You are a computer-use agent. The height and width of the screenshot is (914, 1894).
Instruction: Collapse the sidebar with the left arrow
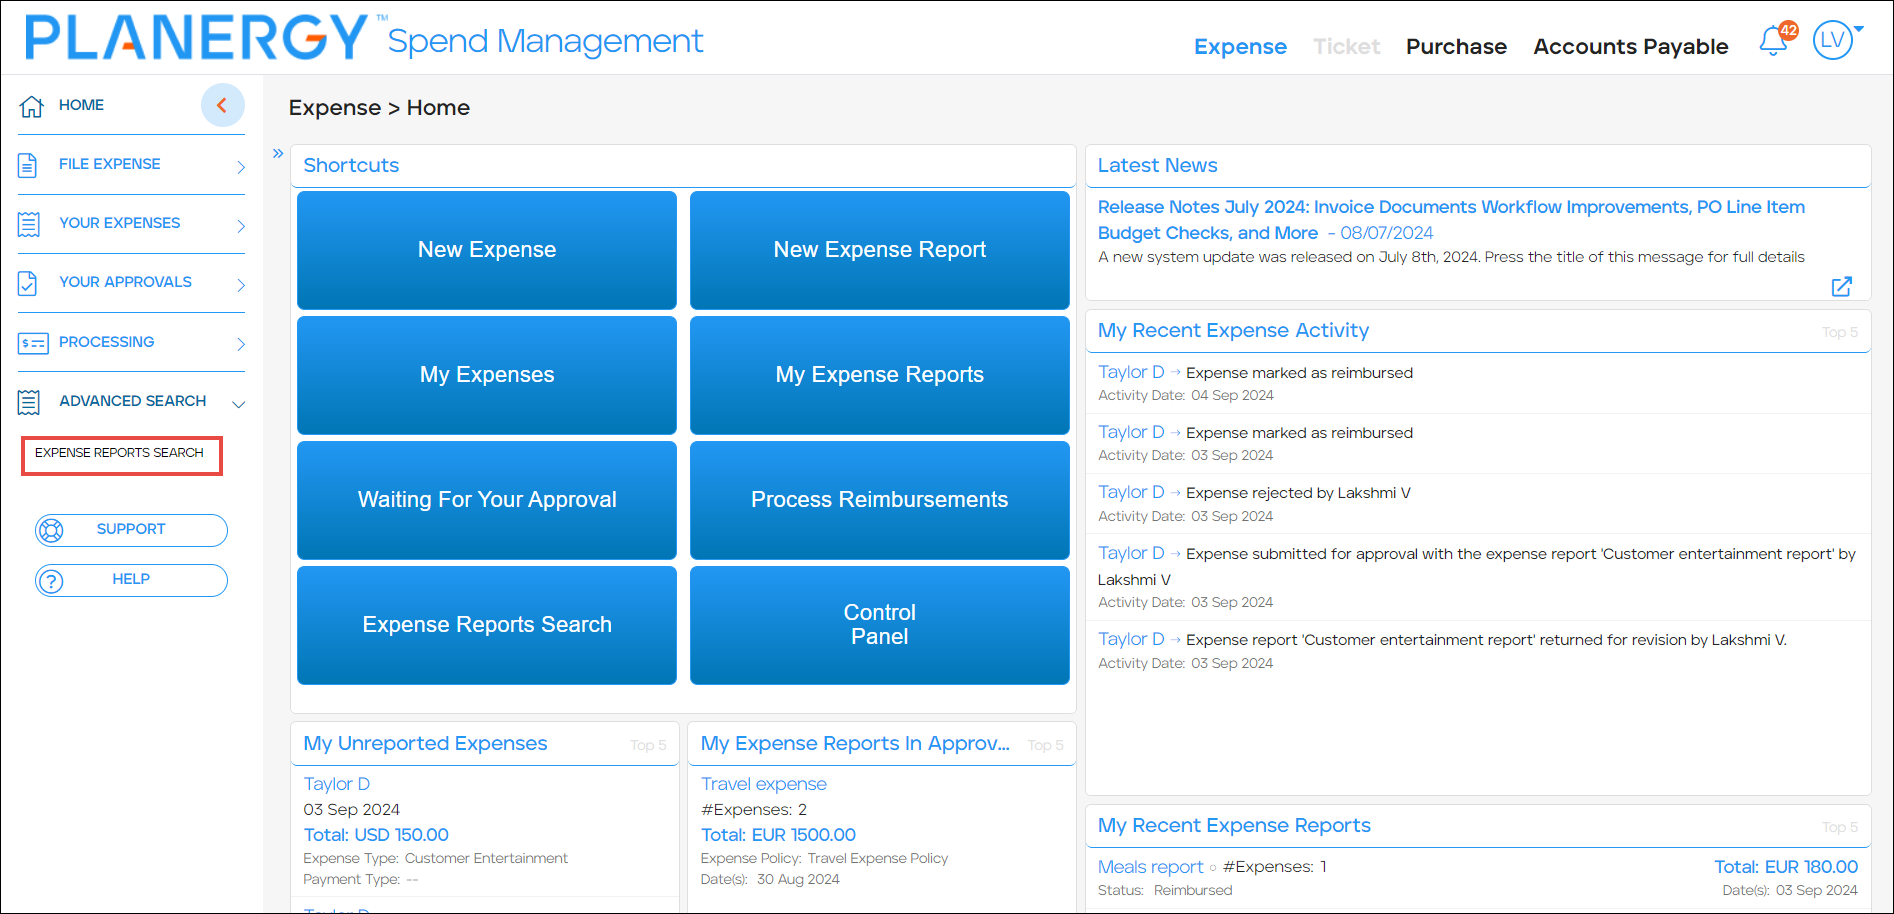point(222,105)
